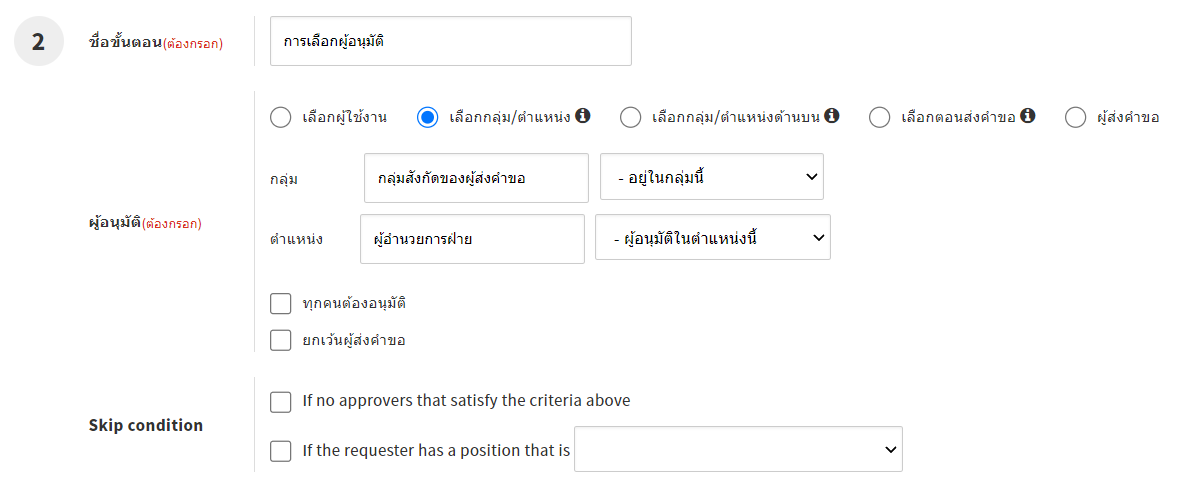
Task: Expand the ผู้อนุมัติในตำแหน่งนี้ dropdown
Action: [712, 239]
